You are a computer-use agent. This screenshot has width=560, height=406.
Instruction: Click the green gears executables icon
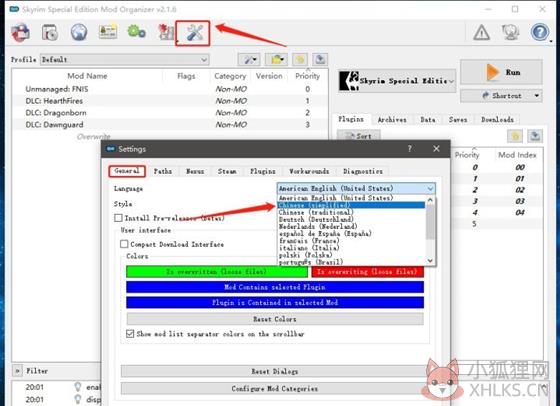136,32
